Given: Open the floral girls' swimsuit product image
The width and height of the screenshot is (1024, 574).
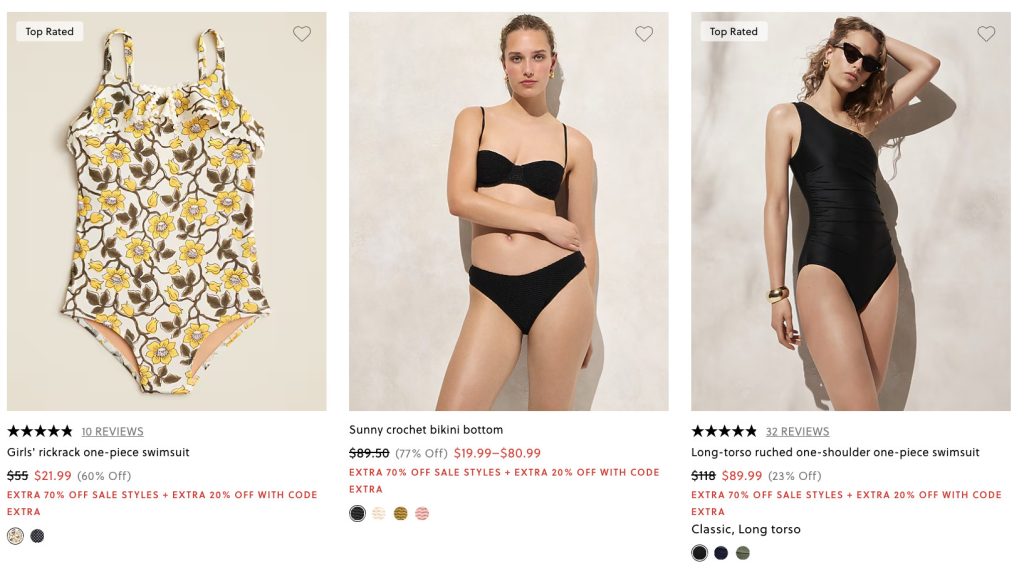Looking at the screenshot, I should [166, 211].
